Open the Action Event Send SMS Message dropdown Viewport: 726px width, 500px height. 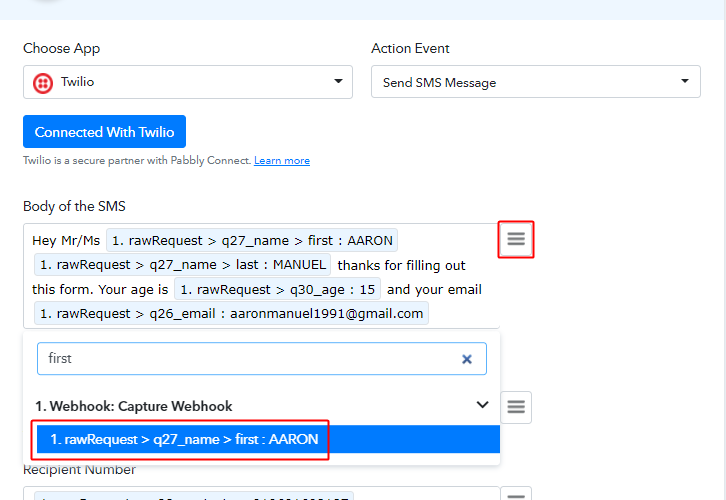tap(536, 82)
